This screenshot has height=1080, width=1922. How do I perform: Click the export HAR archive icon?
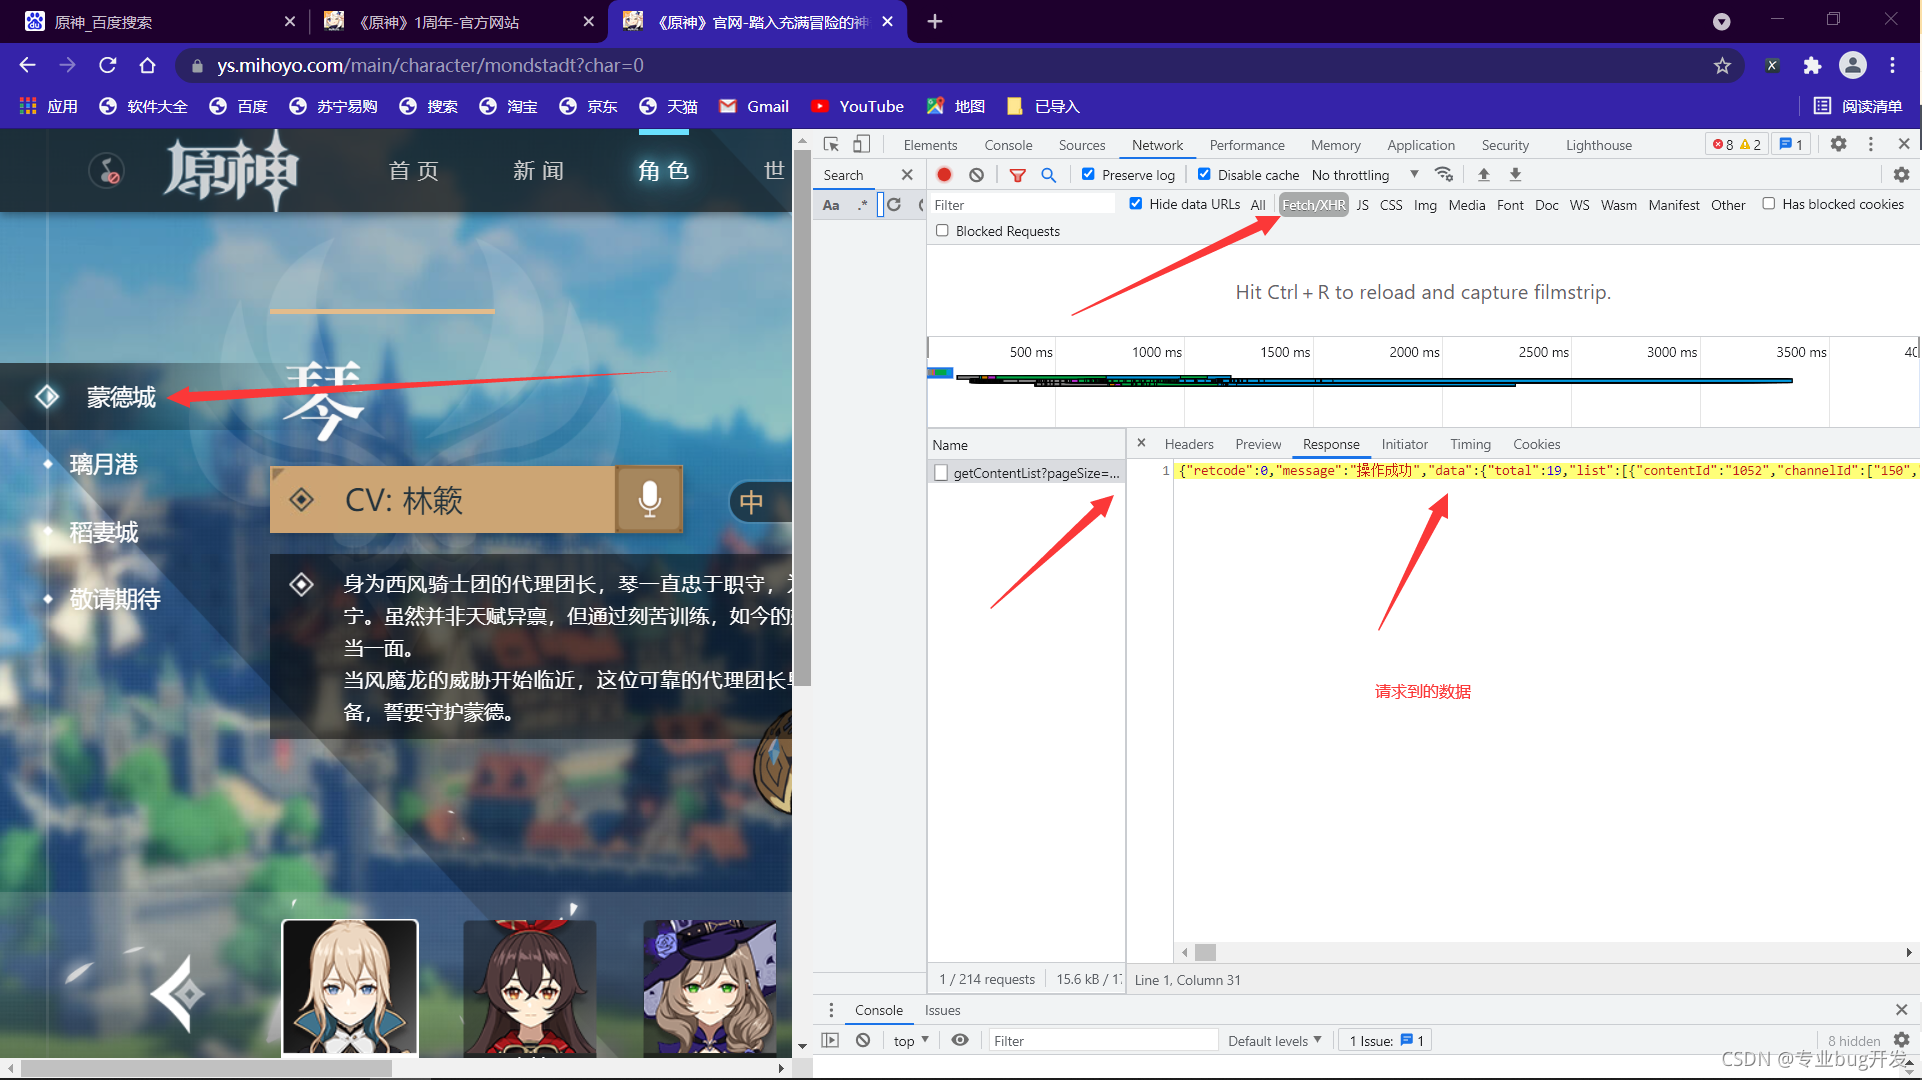coord(1515,174)
